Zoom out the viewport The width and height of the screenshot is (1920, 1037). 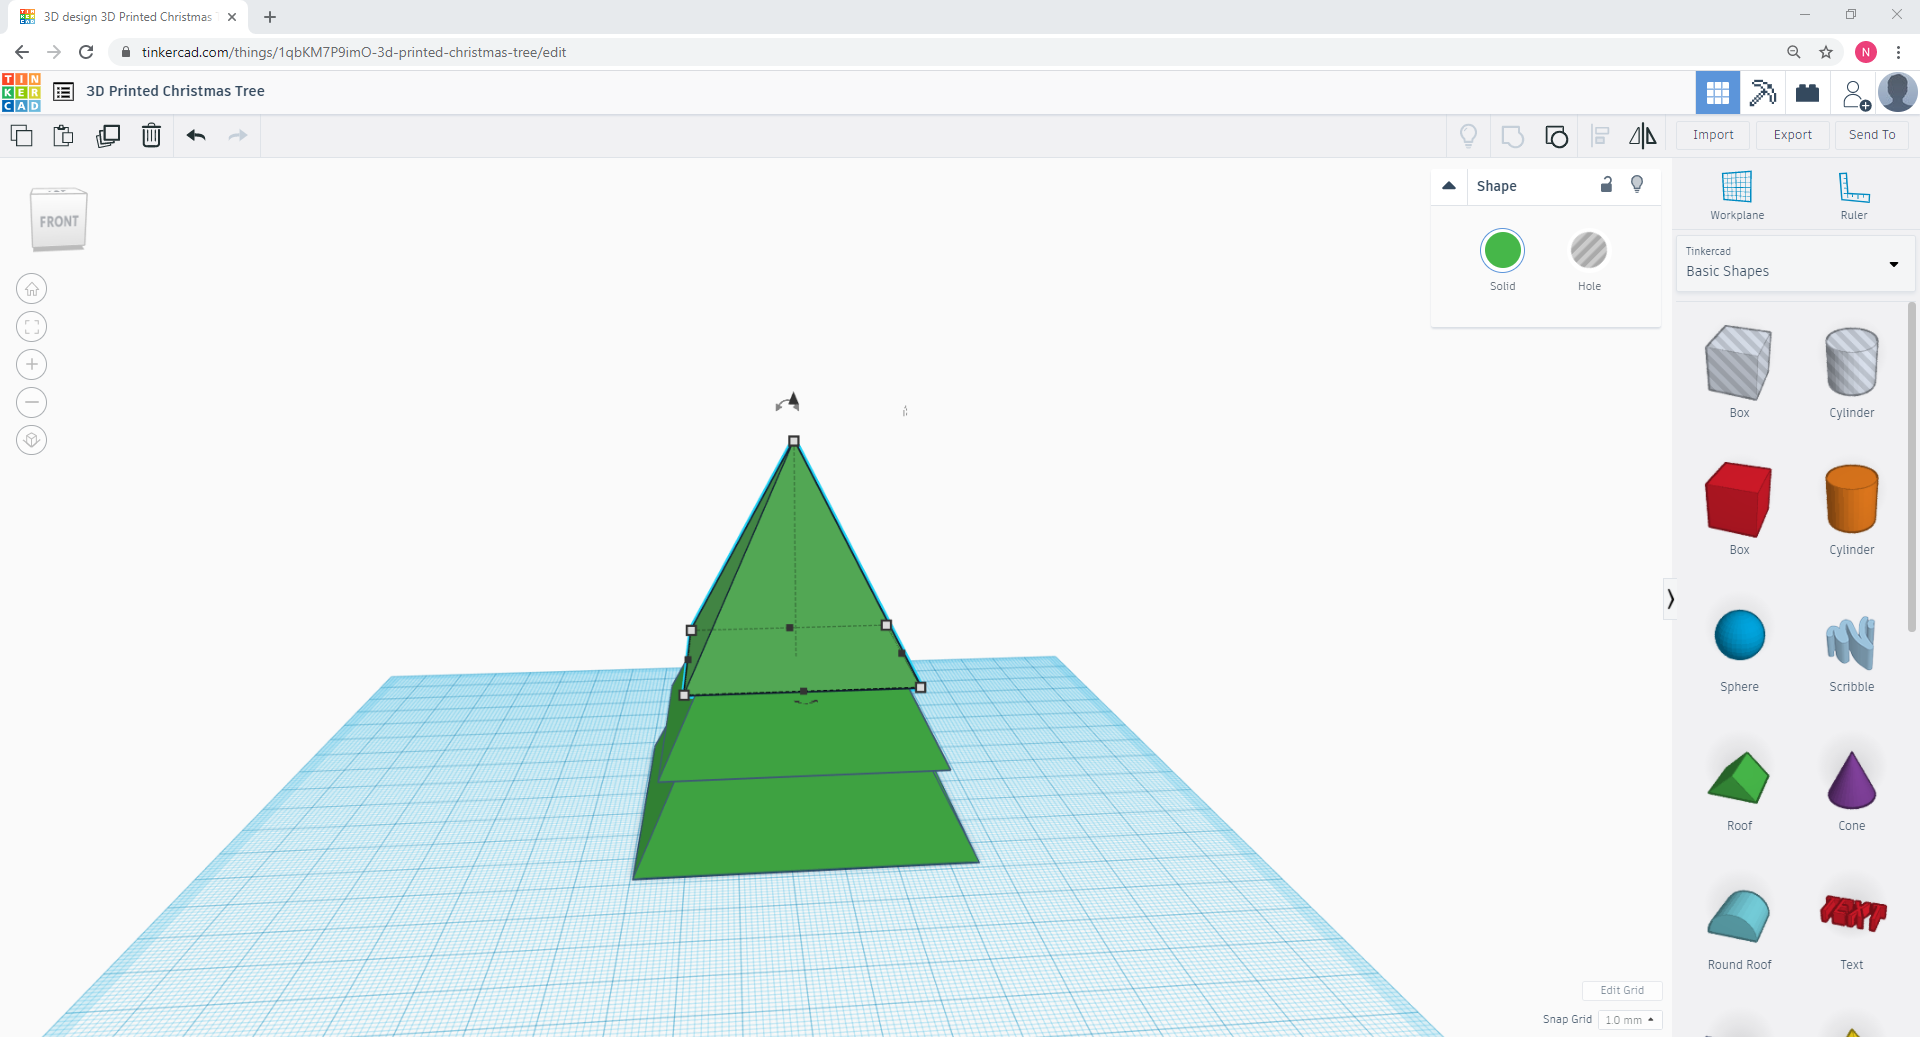[32, 402]
